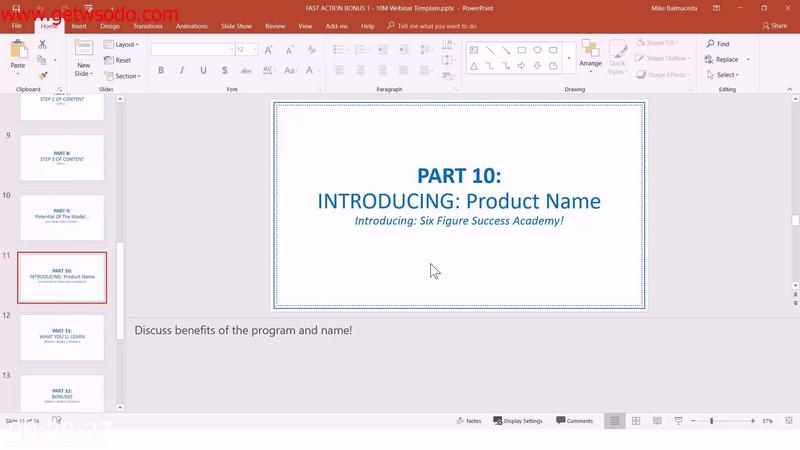
Task: Apply Strikethrough formatting icon
Action: 246,70
